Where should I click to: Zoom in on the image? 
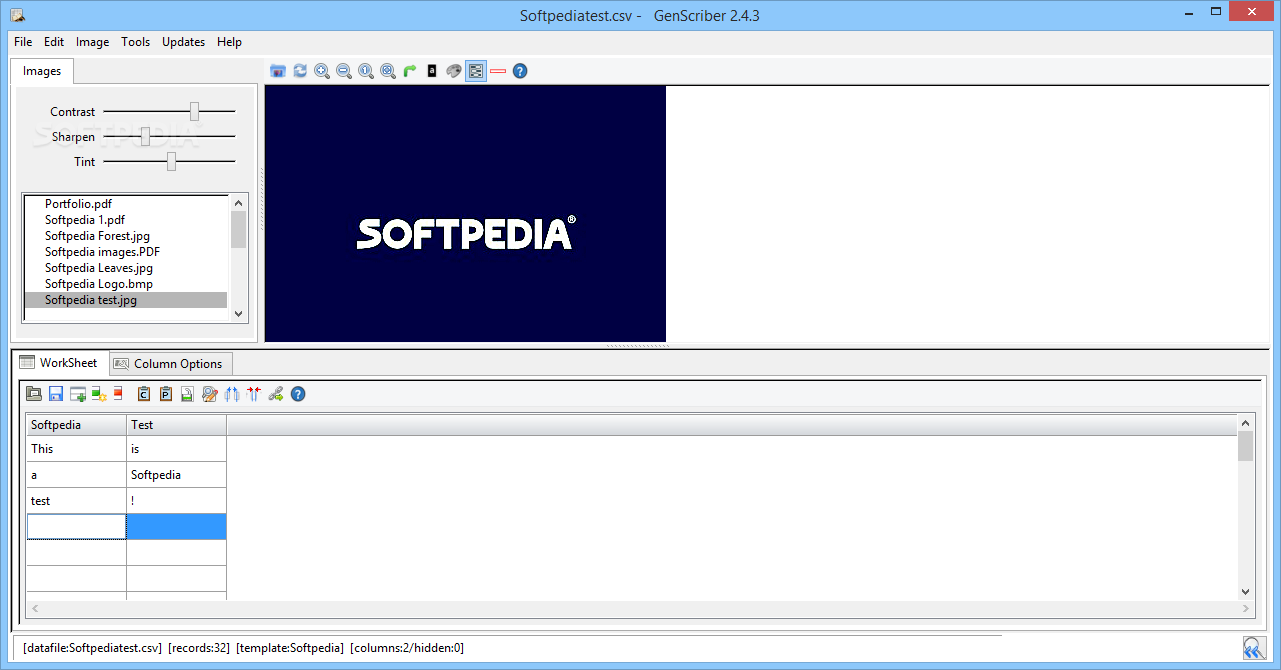point(322,71)
